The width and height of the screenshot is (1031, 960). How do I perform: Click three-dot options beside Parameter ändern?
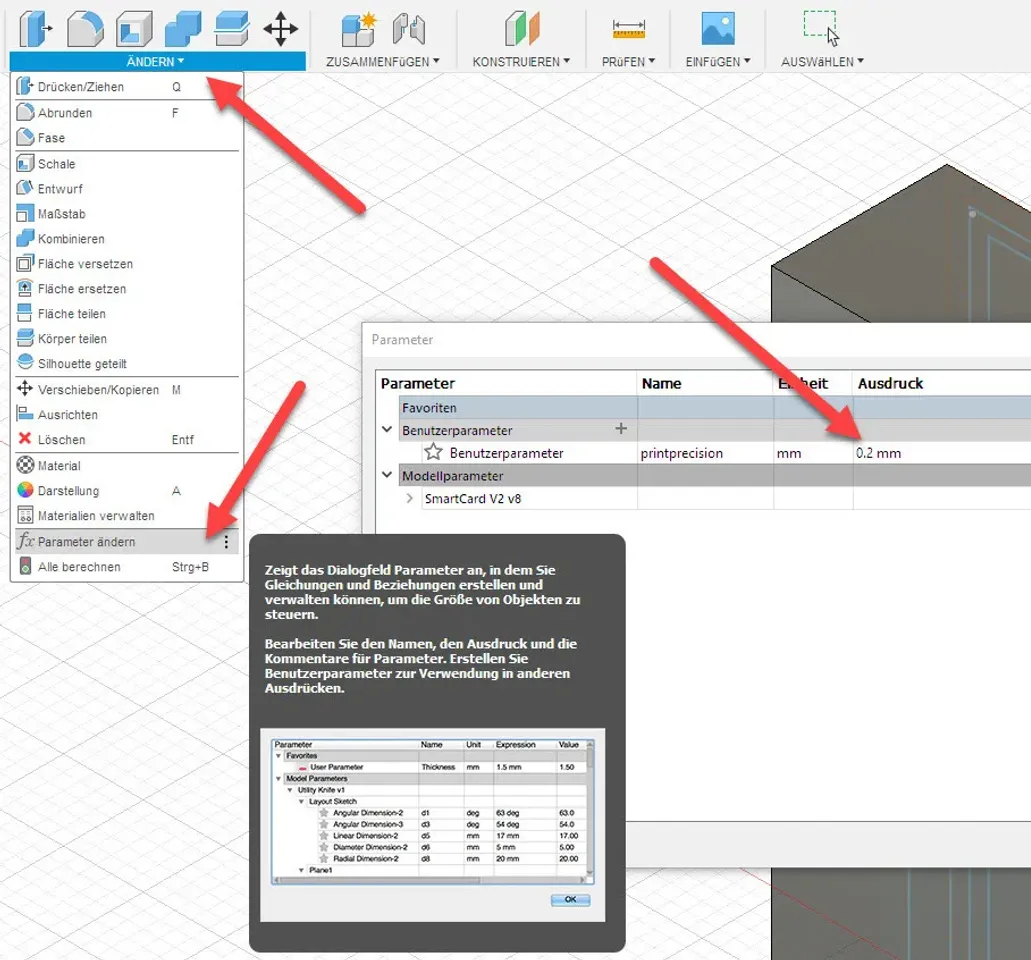coord(226,542)
